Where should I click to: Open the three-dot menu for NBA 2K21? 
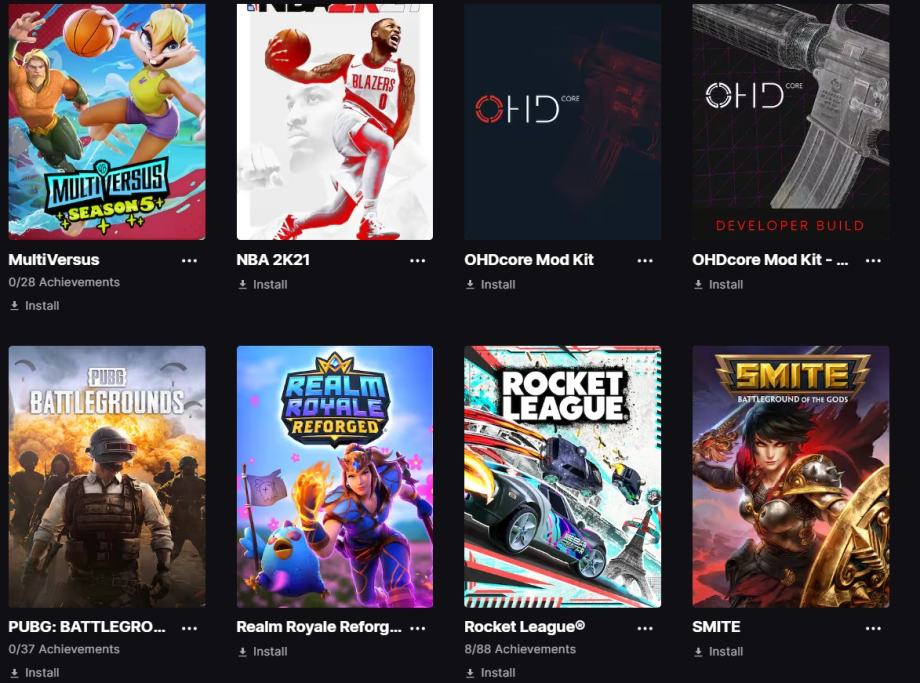417,261
